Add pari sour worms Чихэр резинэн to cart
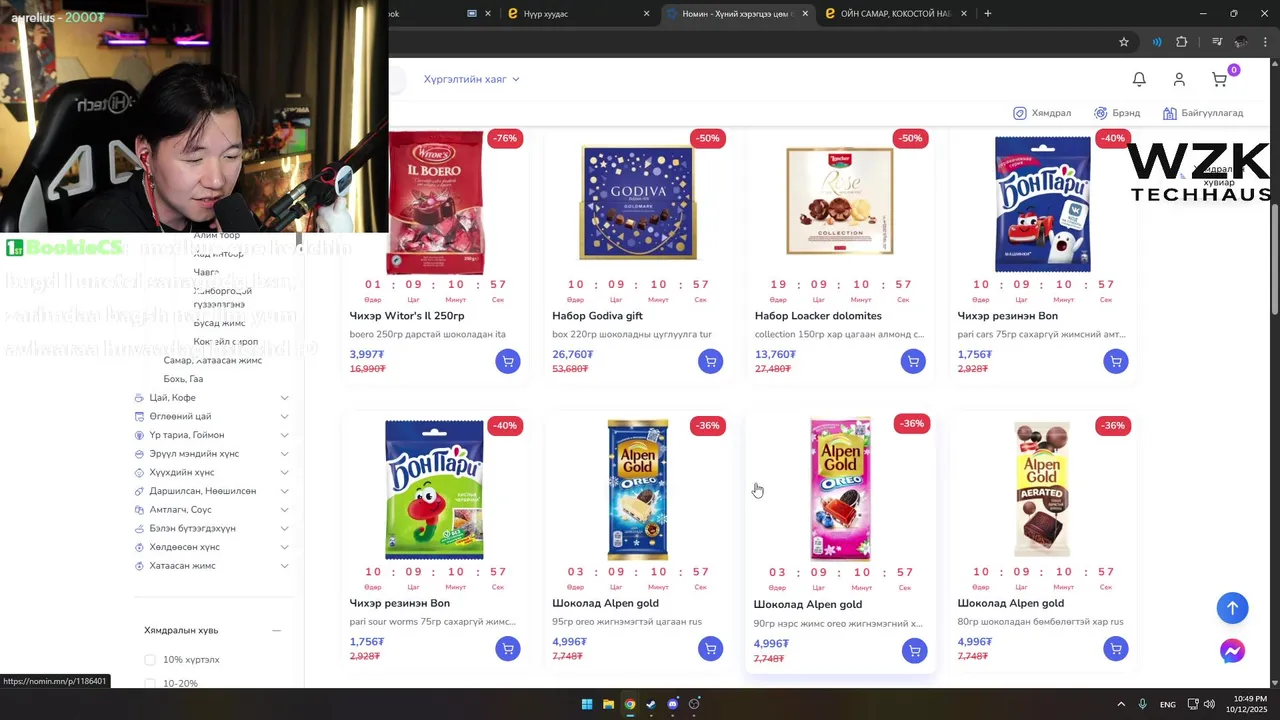Viewport: 1280px width, 720px height. [x=508, y=649]
